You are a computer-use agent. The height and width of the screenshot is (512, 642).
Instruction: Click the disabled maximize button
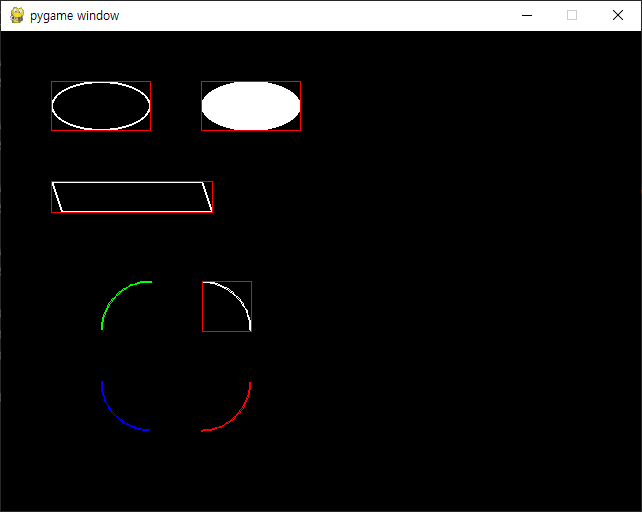[x=572, y=16]
